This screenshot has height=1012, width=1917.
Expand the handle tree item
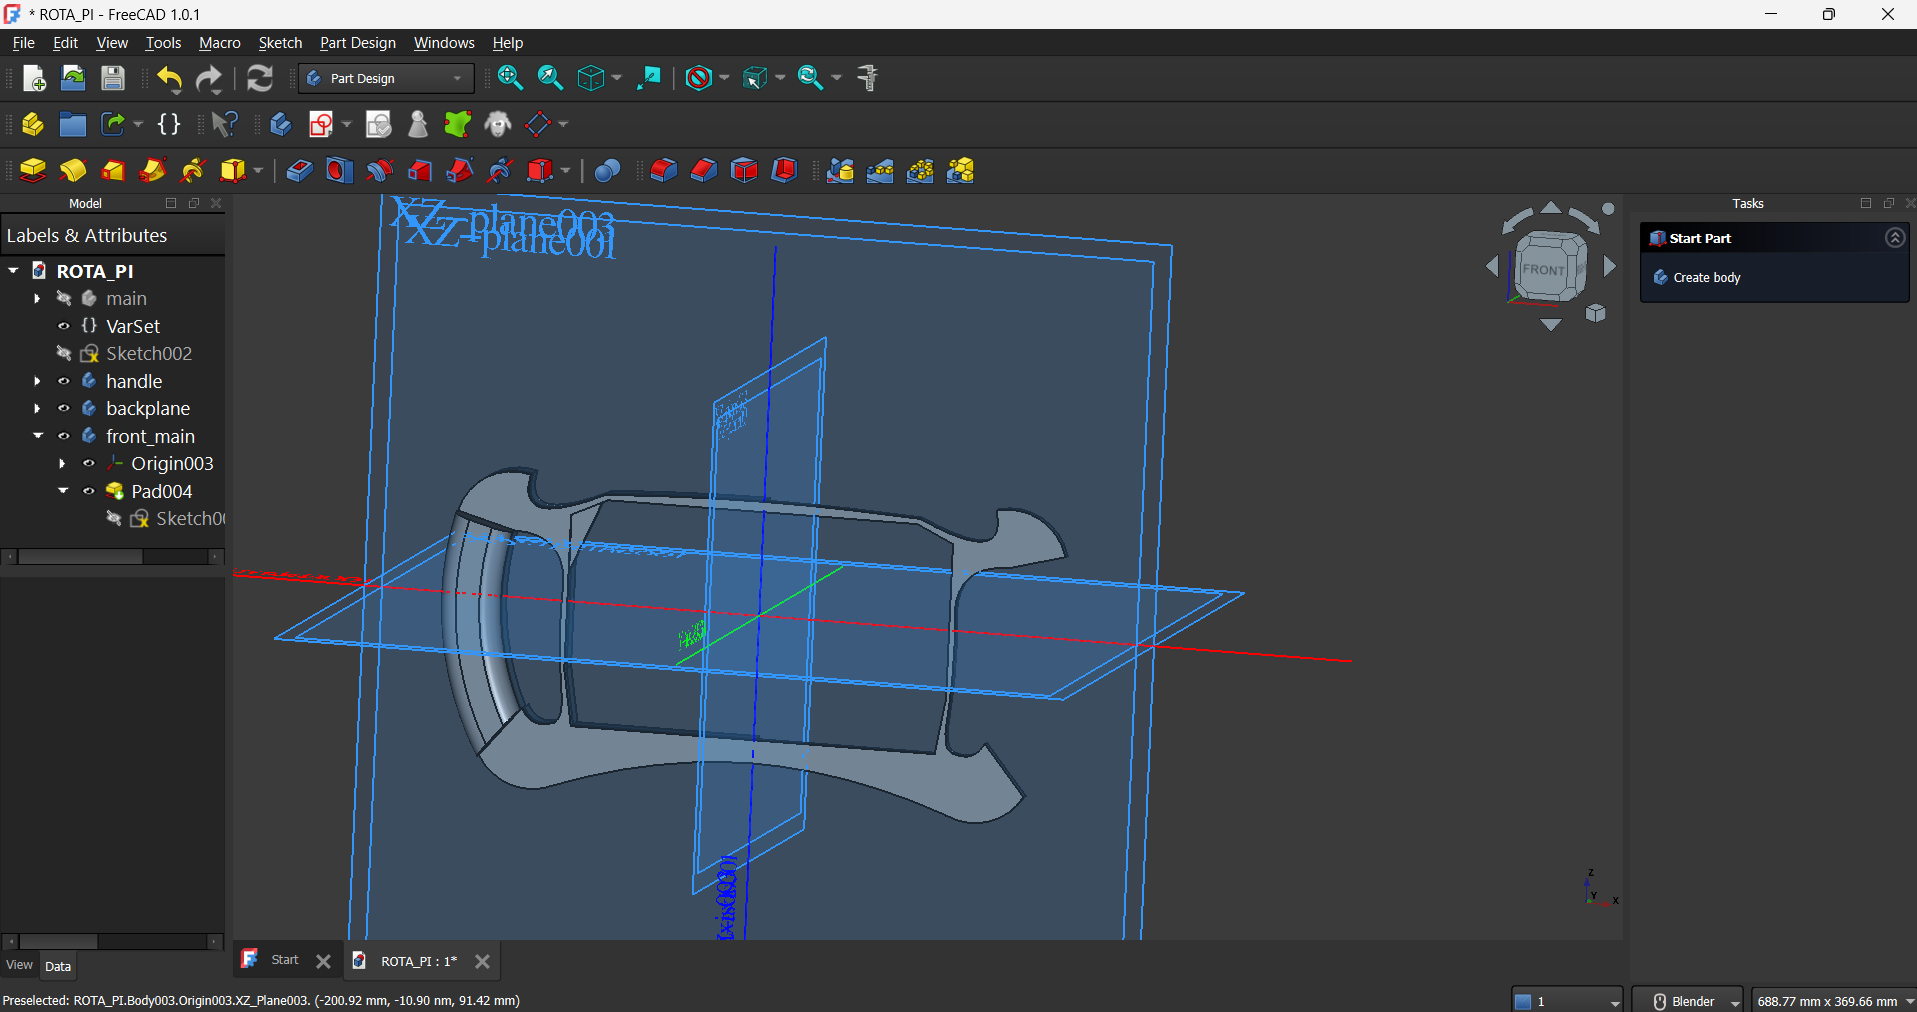click(37, 381)
